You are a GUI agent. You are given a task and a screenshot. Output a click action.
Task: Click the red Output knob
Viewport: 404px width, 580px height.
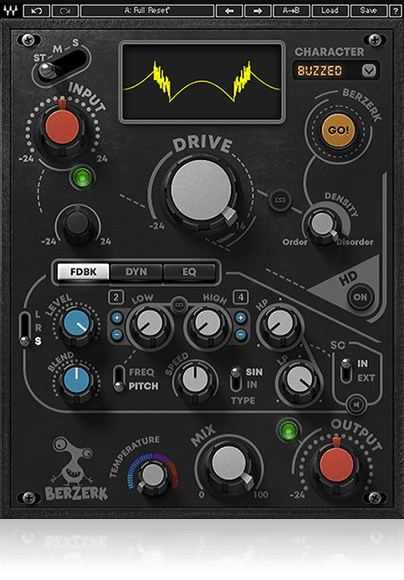point(336,465)
